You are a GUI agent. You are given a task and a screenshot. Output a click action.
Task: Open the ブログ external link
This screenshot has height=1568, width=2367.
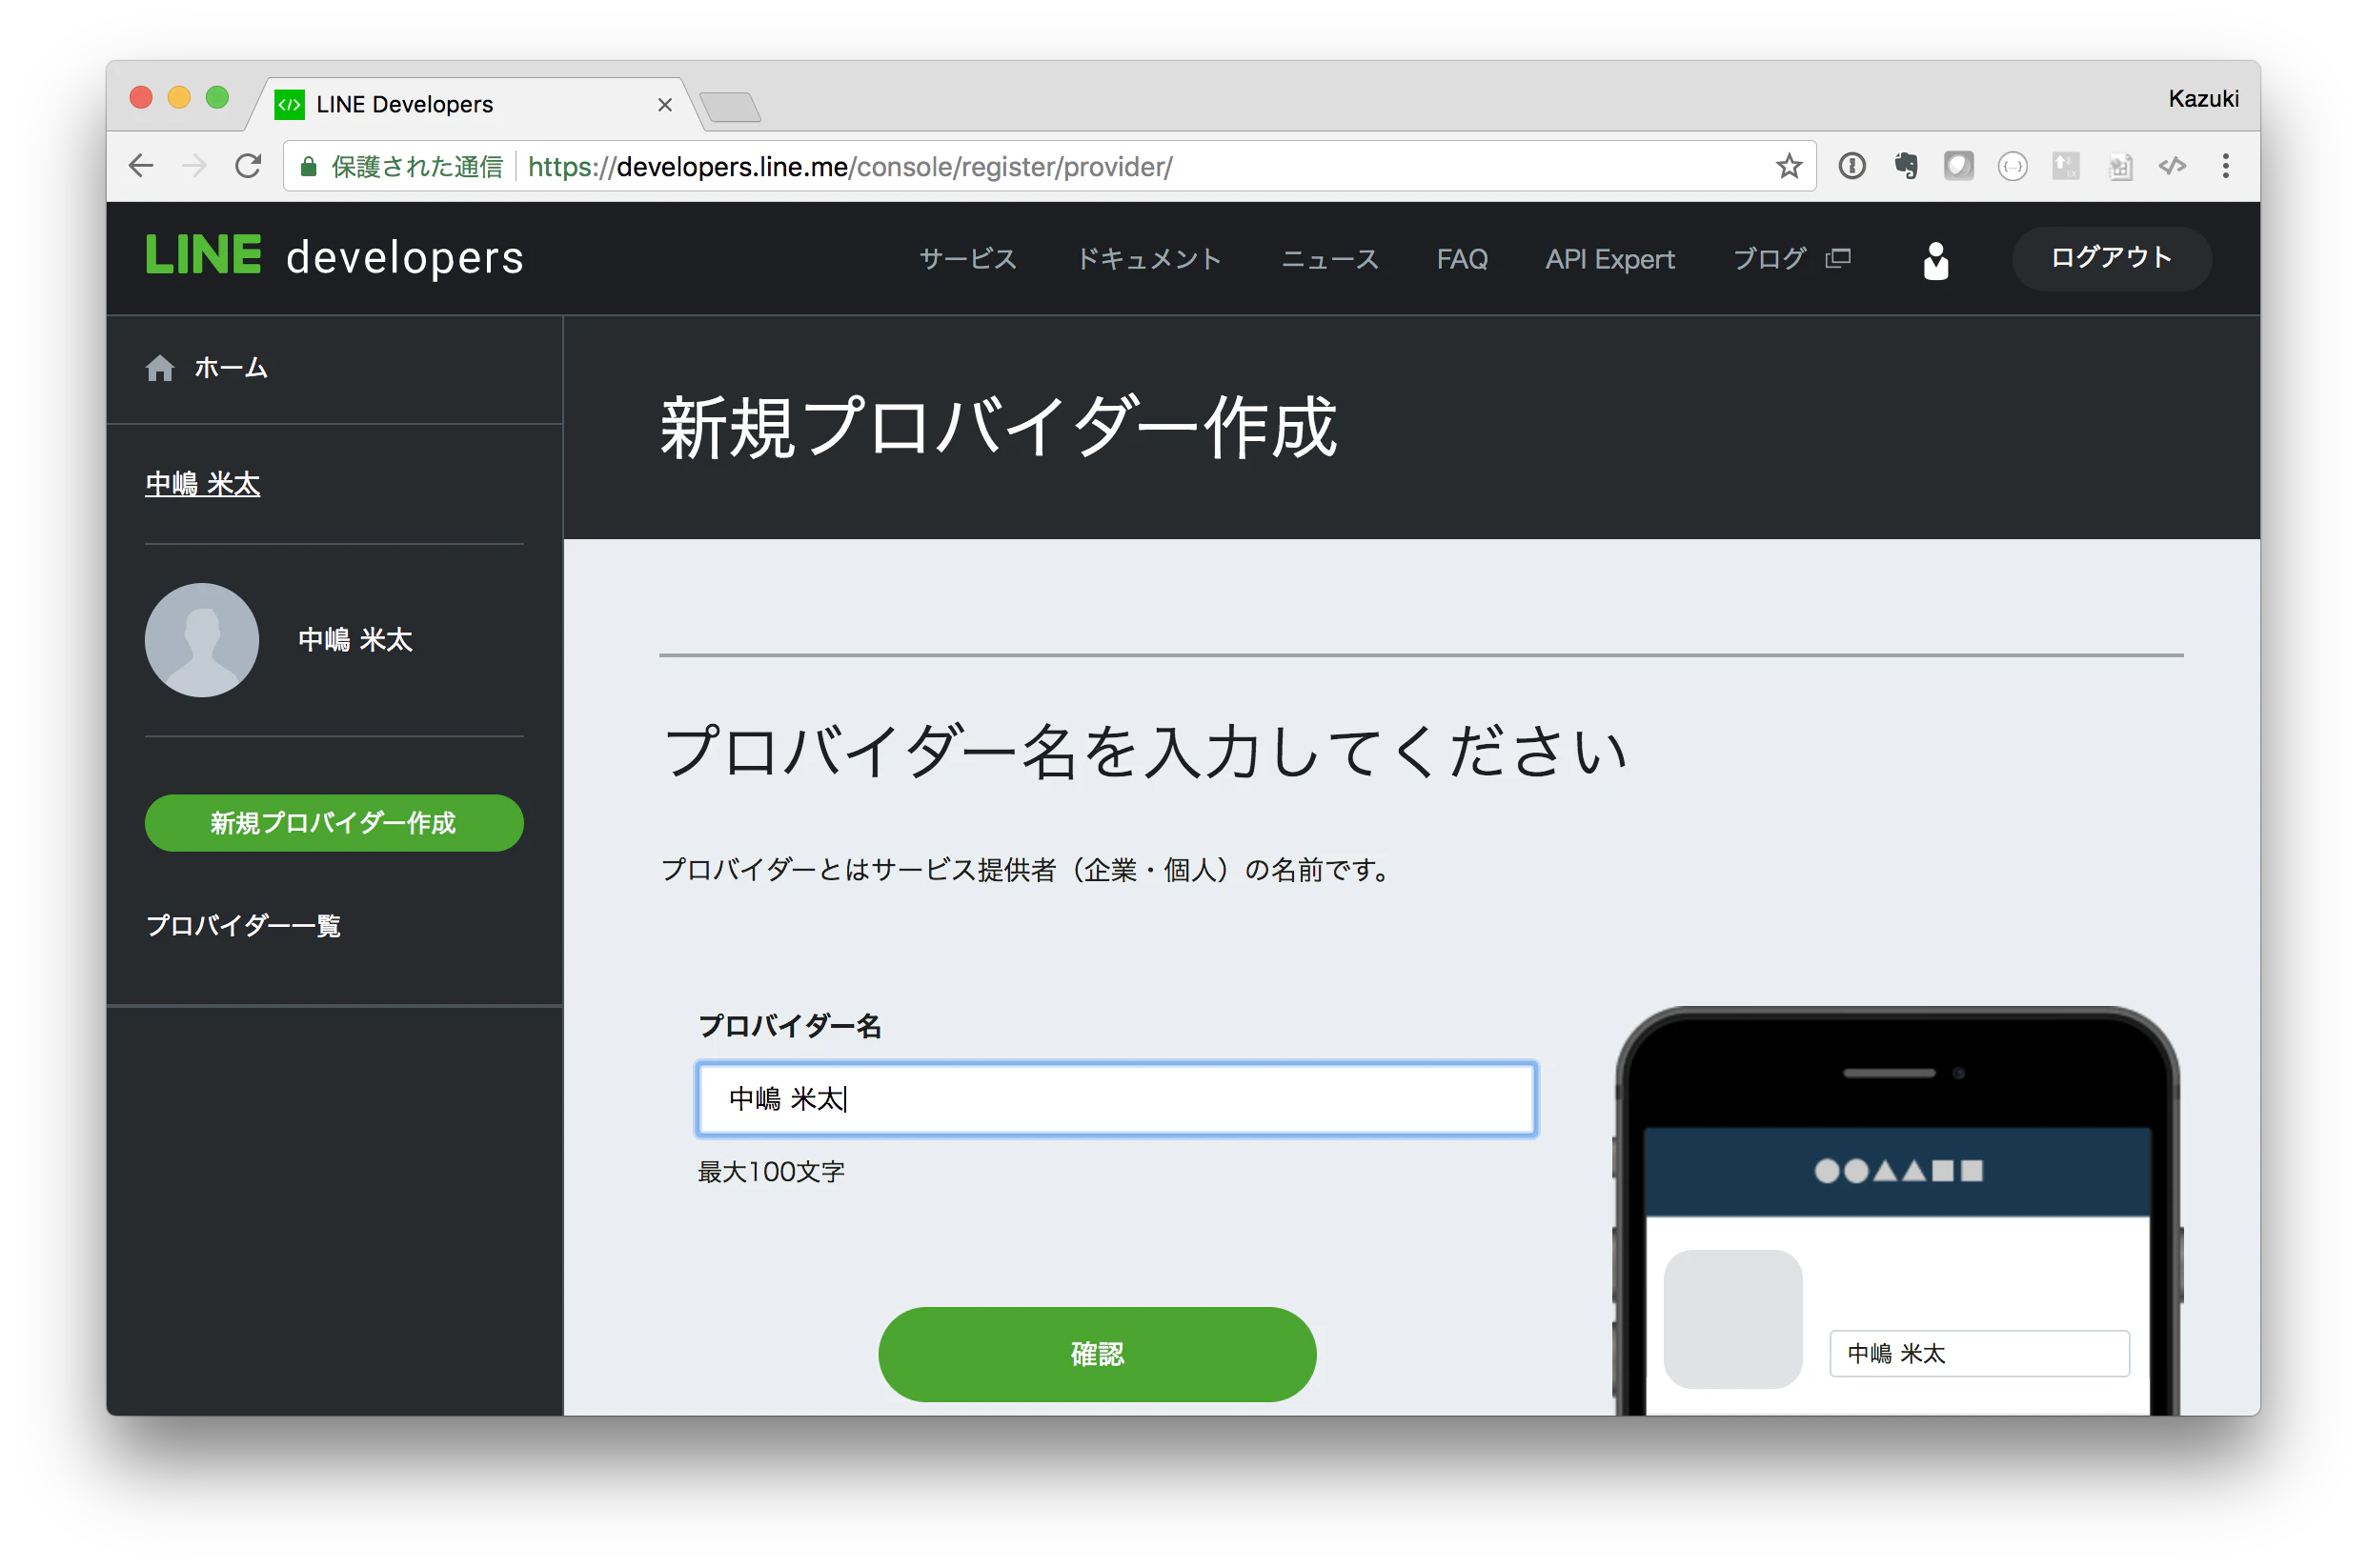click(1791, 259)
